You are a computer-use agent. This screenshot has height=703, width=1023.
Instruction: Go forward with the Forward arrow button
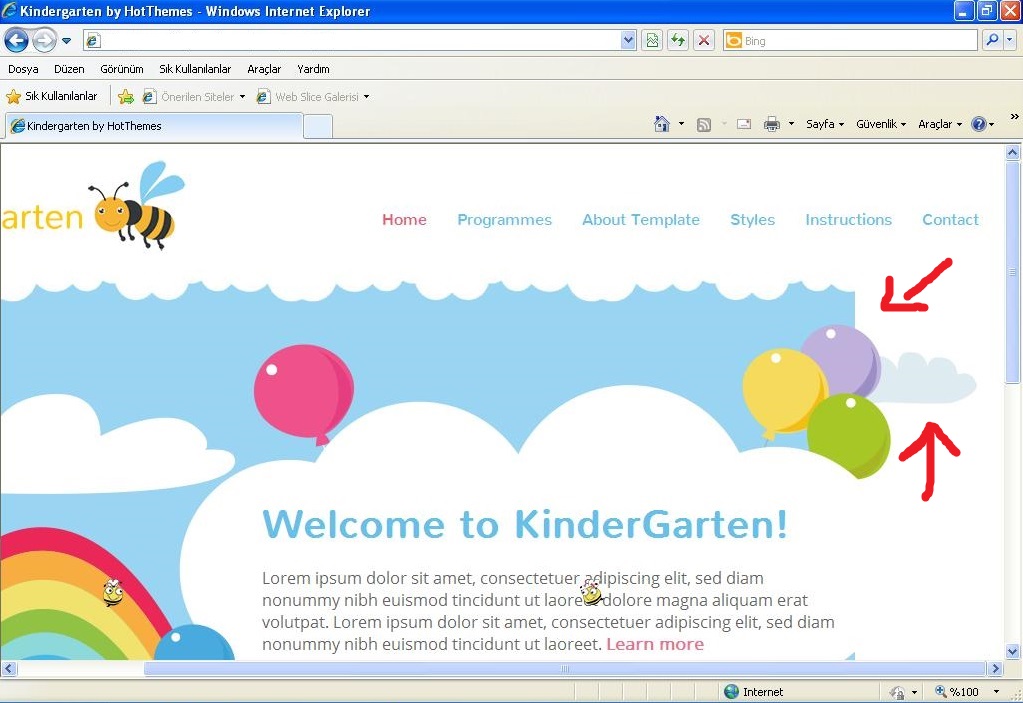pyautogui.click(x=44, y=40)
